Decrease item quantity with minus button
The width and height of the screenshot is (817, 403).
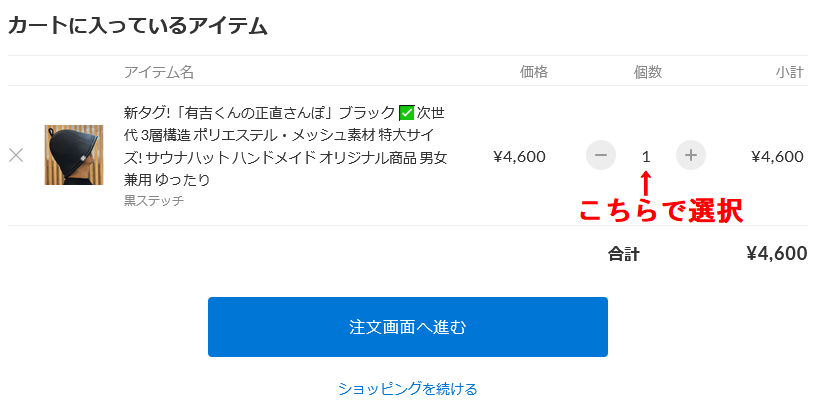pyautogui.click(x=601, y=155)
